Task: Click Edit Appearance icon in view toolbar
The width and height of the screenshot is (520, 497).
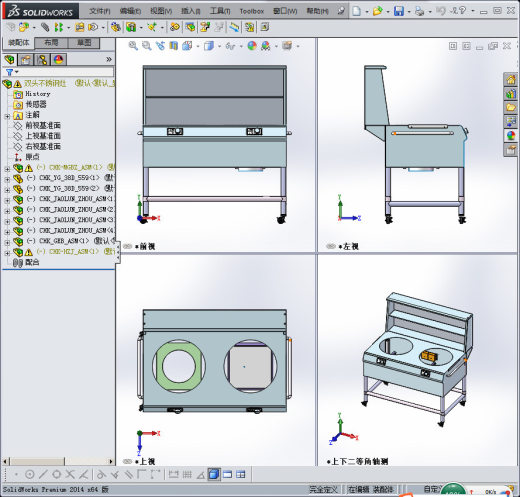Action: [252, 46]
